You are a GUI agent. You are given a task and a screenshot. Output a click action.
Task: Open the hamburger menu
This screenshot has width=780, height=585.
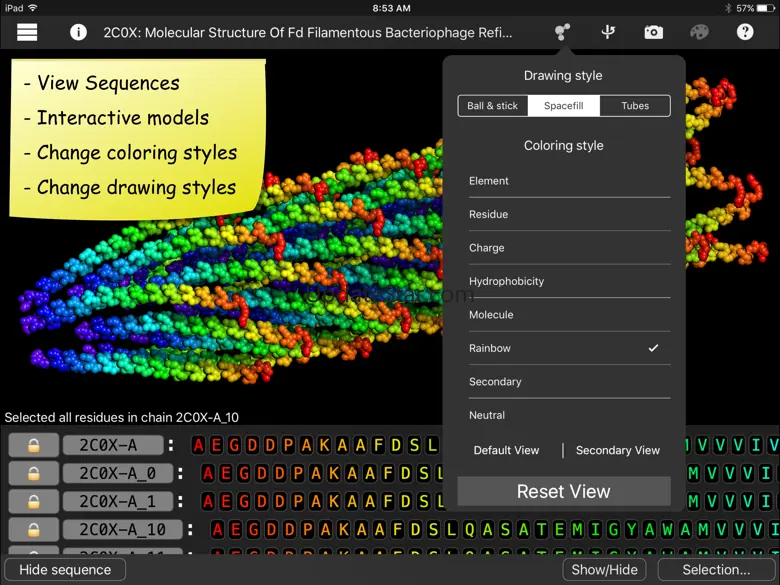(27, 32)
